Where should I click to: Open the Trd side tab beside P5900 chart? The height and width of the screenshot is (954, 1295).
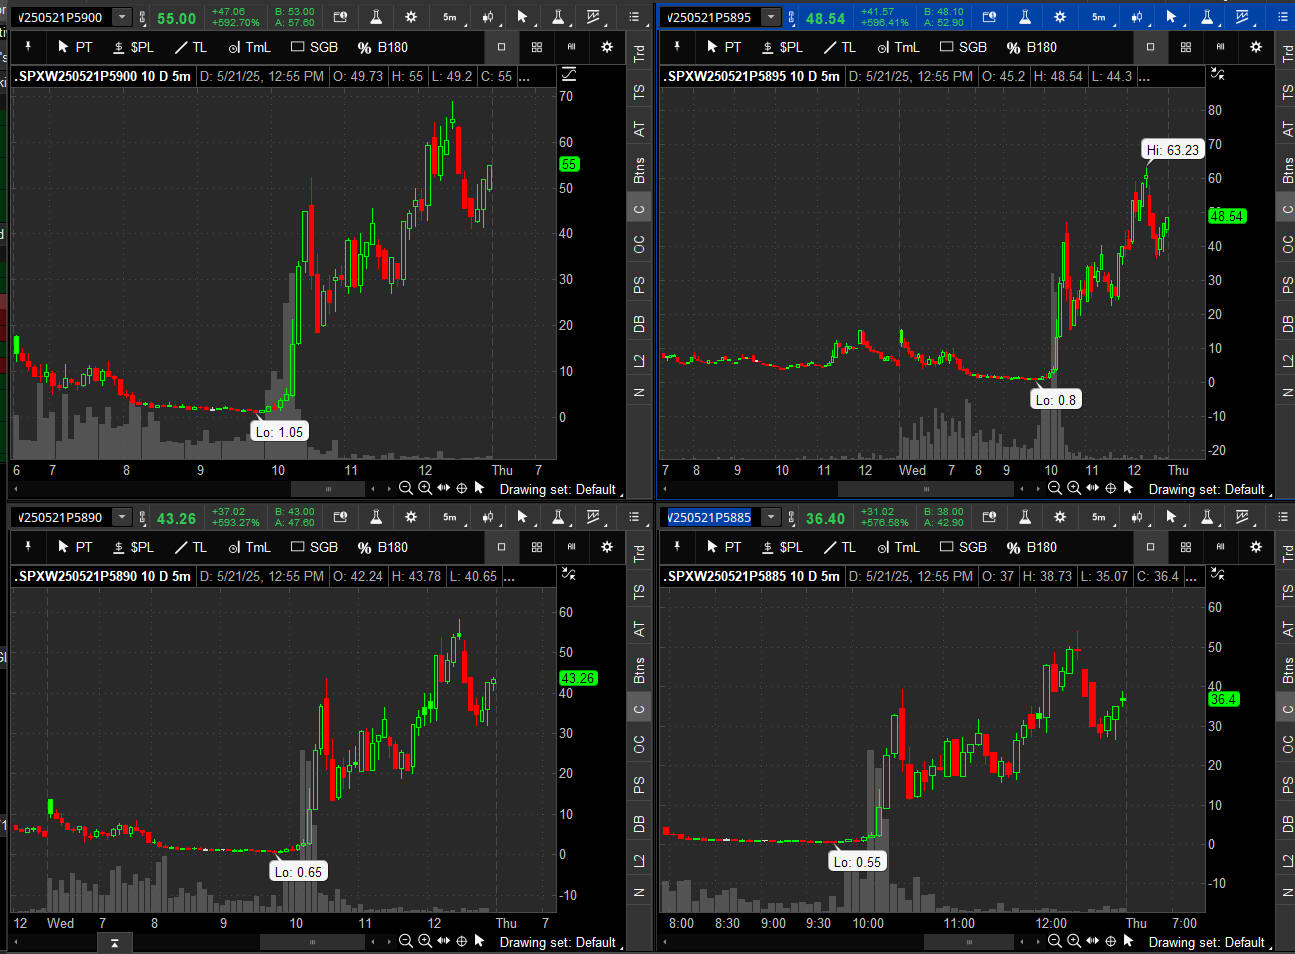[639, 52]
